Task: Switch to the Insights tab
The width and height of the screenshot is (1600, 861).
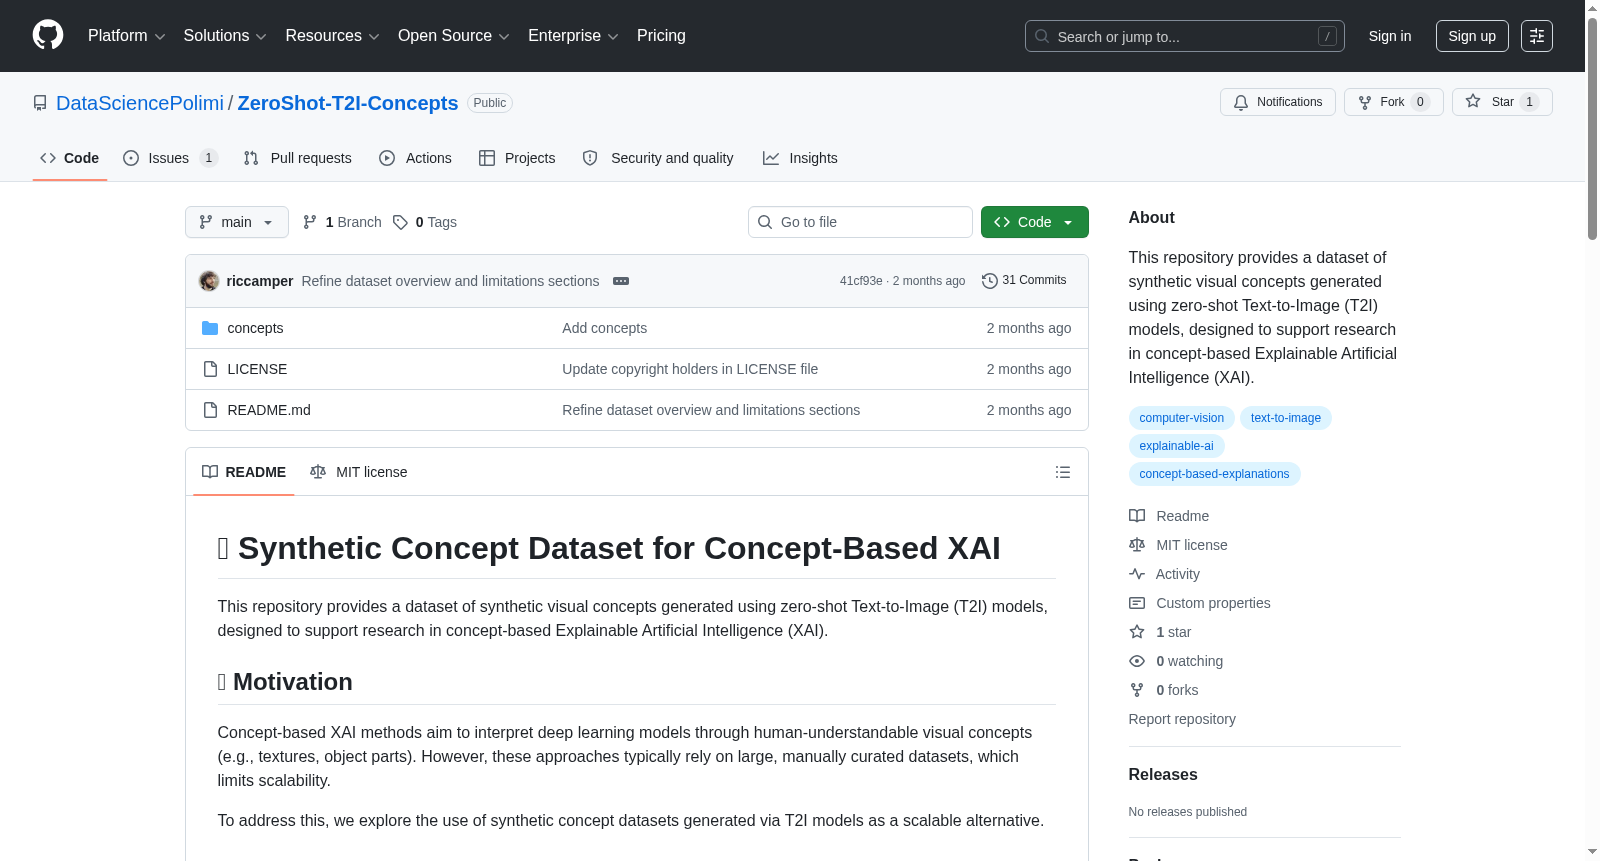Action: [x=800, y=158]
